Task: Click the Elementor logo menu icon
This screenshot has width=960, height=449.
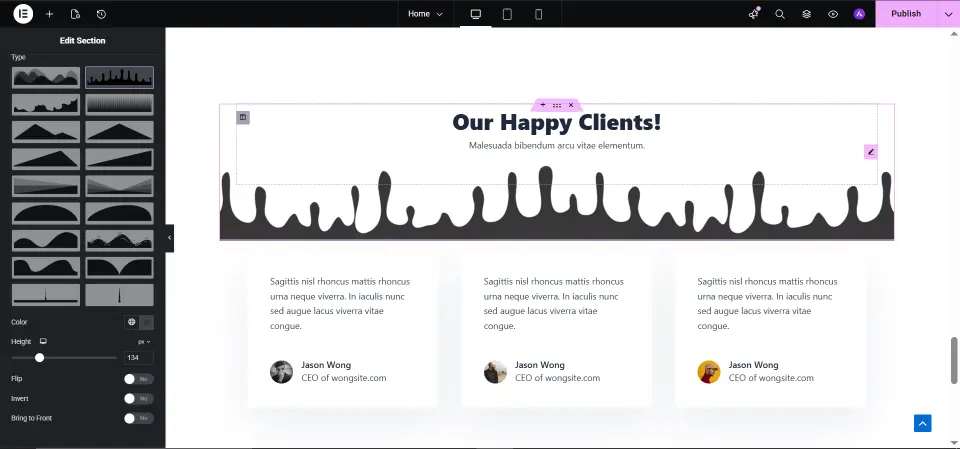Action: pyautogui.click(x=22, y=14)
